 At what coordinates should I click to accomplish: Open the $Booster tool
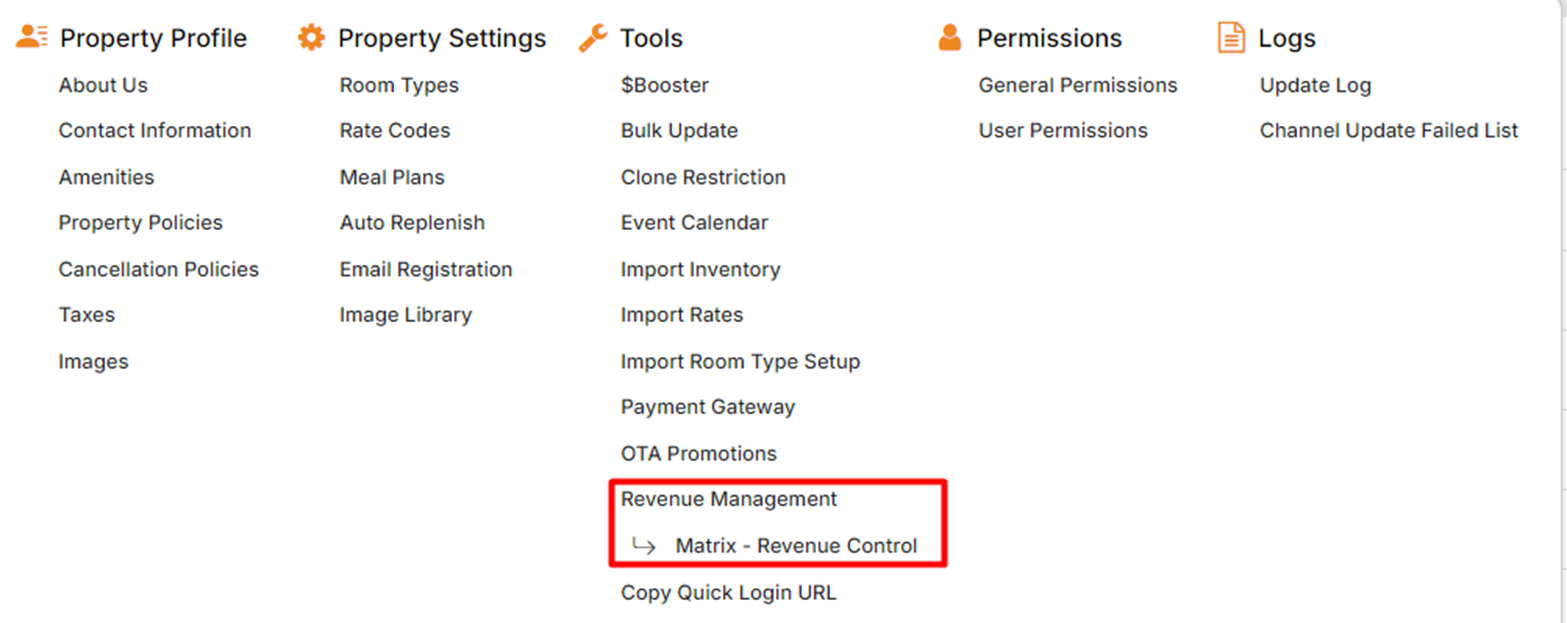click(x=664, y=85)
